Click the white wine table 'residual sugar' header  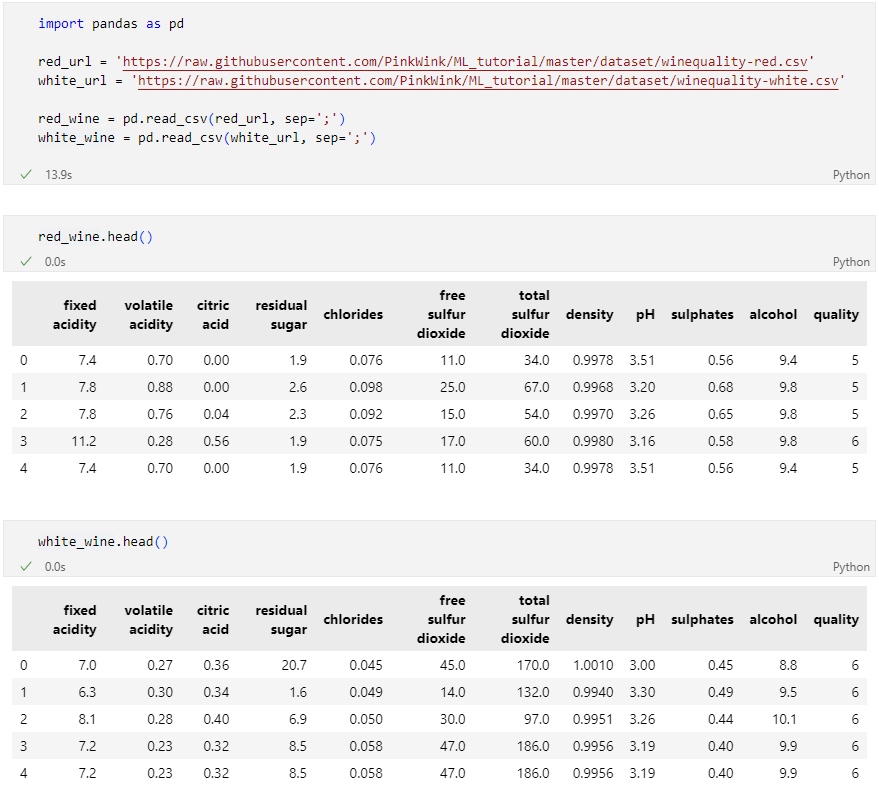click(281, 619)
